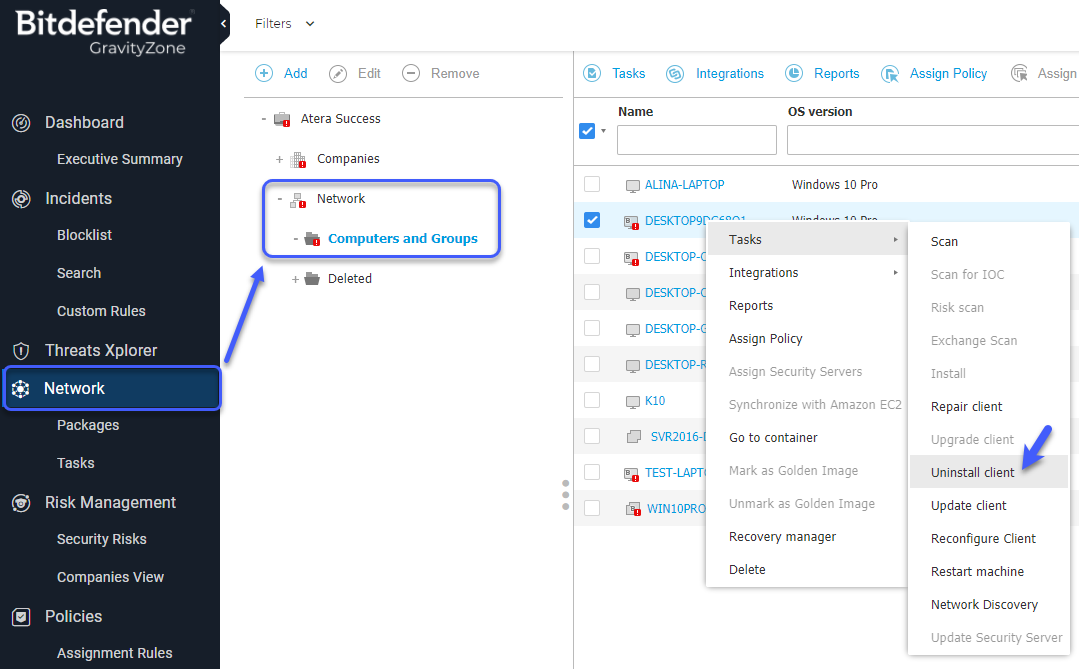Check the DESKTOP-R row checkbox
Image resolution: width=1079 pixels, height=669 pixels.
[x=592, y=363]
